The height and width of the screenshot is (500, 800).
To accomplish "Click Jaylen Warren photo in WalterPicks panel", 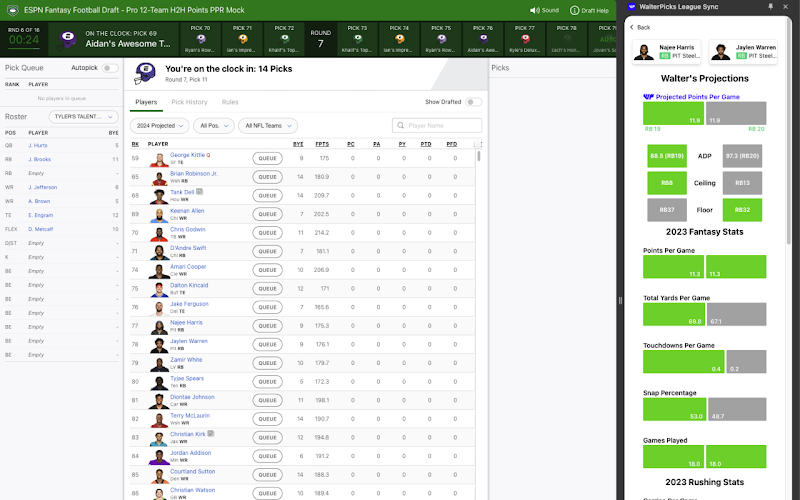I will click(x=720, y=52).
